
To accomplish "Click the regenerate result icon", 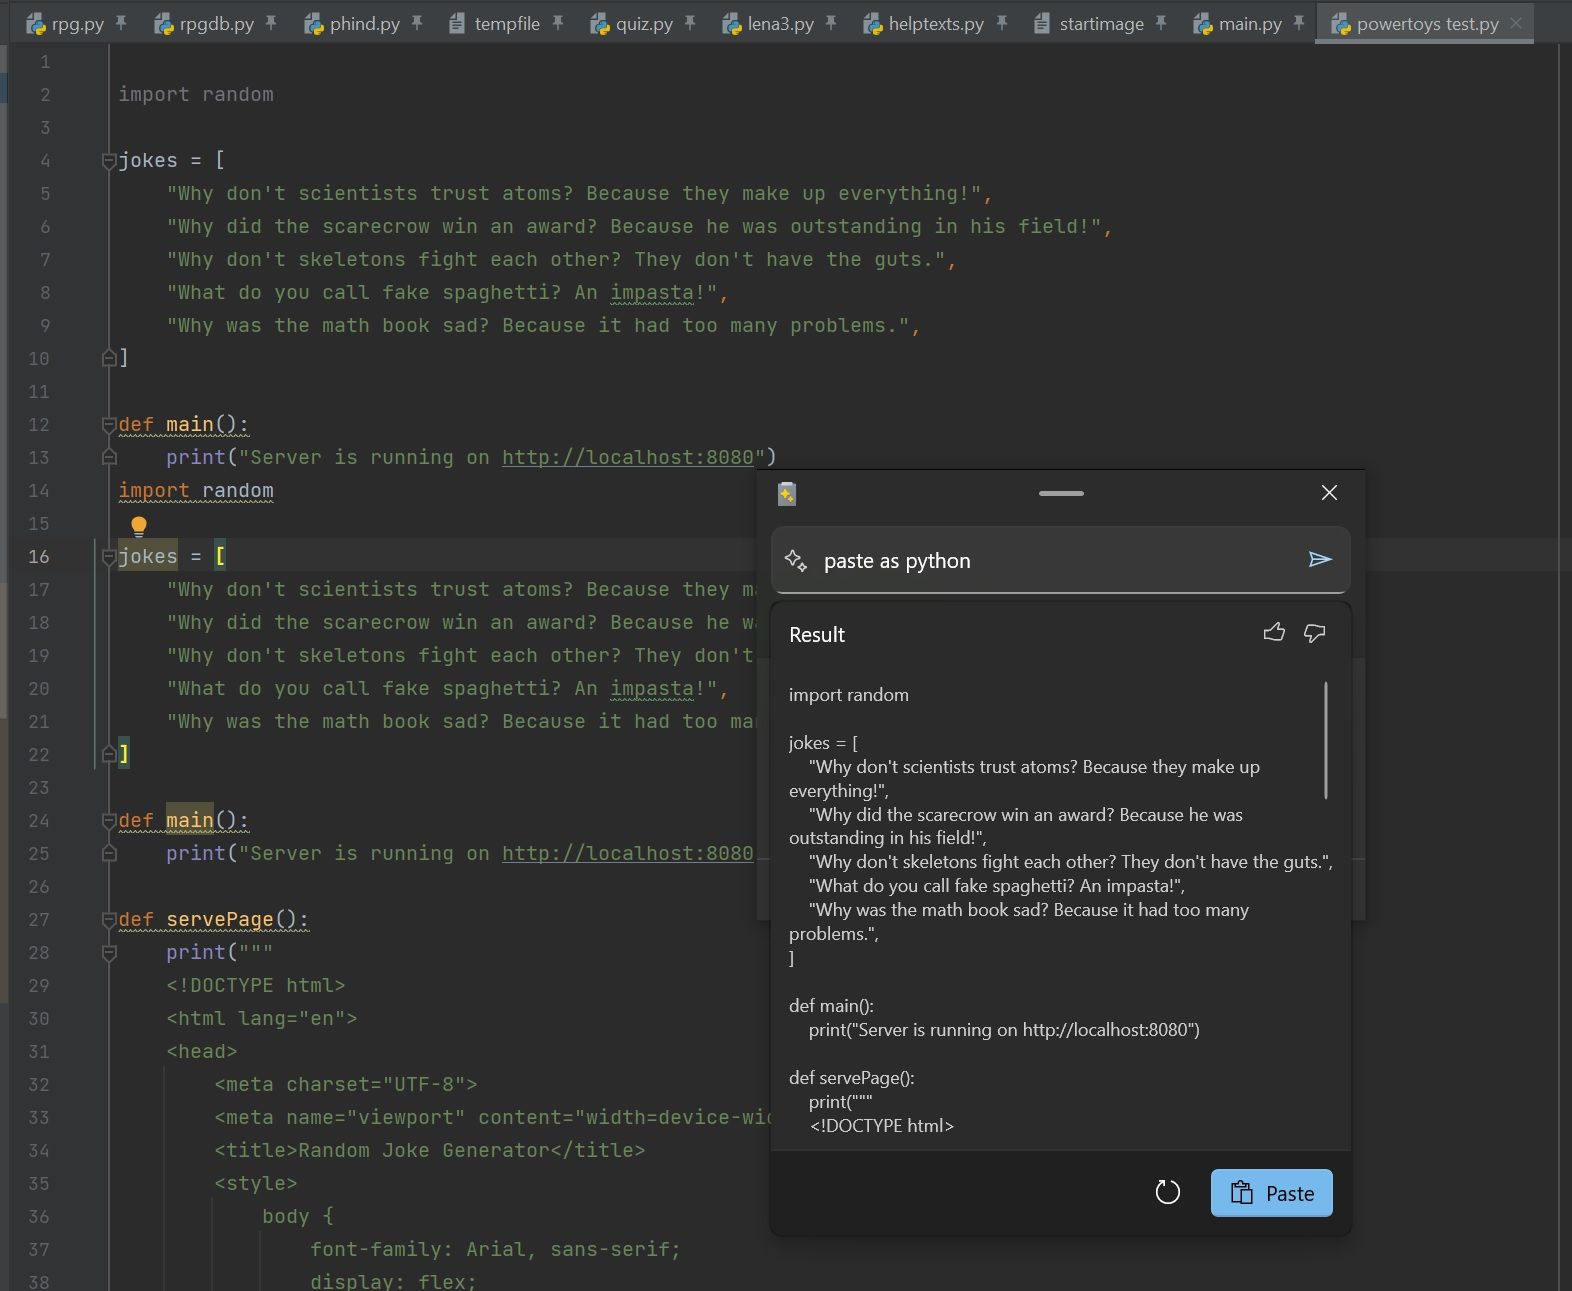I will tap(1167, 1193).
